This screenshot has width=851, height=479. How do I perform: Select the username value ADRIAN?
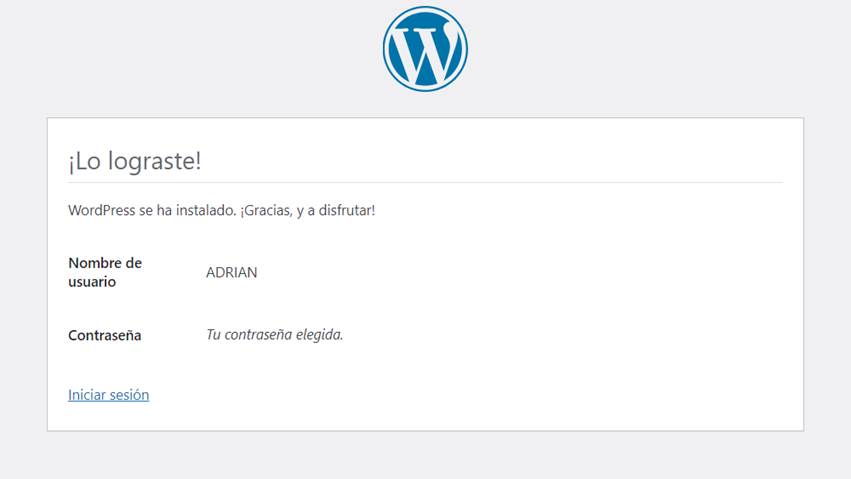231,272
